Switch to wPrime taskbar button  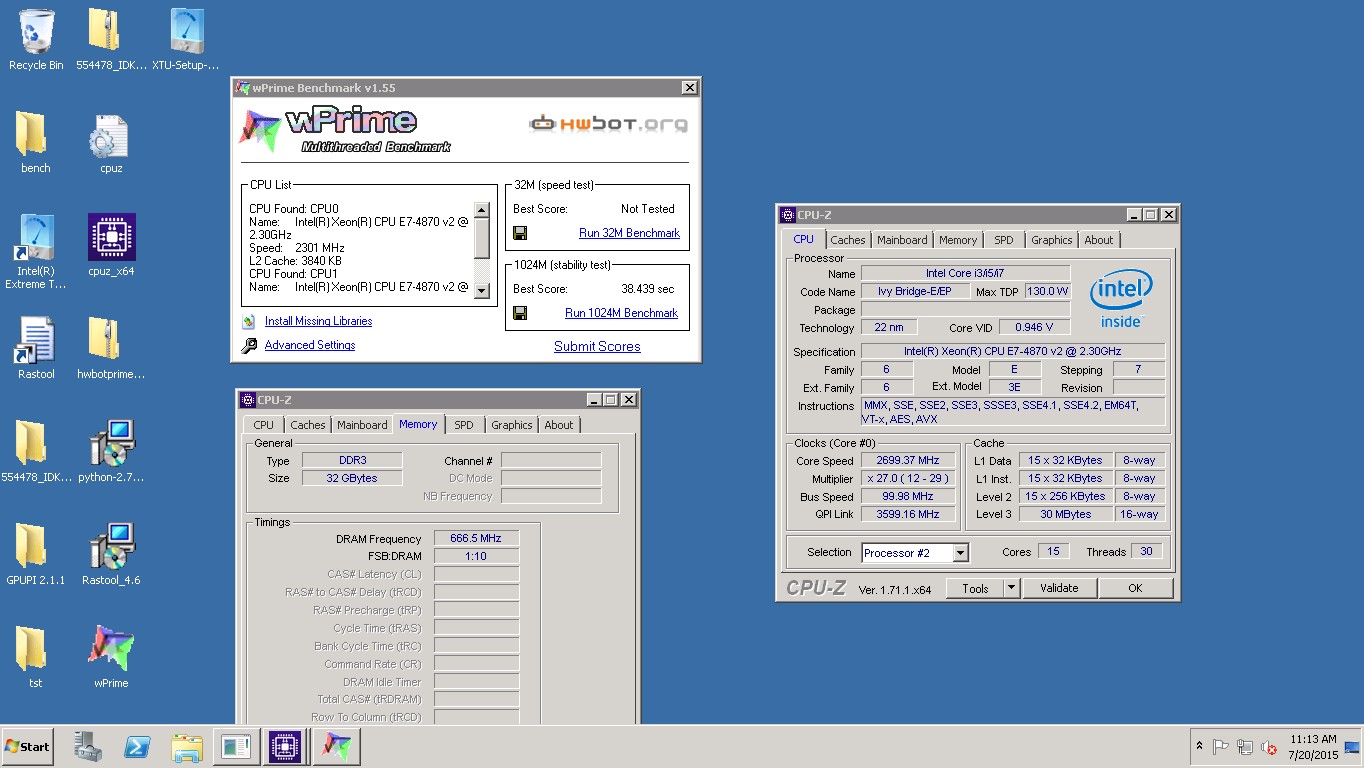(x=336, y=747)
